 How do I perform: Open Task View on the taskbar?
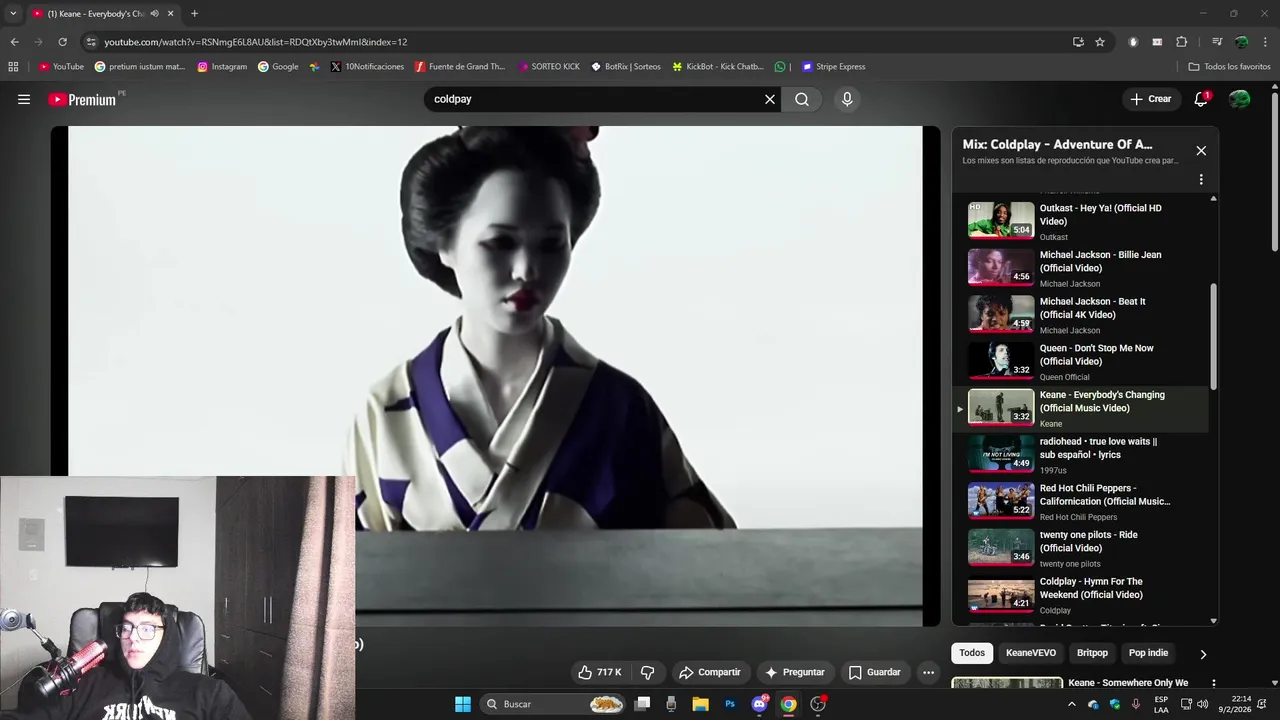[x=642, y=704]
